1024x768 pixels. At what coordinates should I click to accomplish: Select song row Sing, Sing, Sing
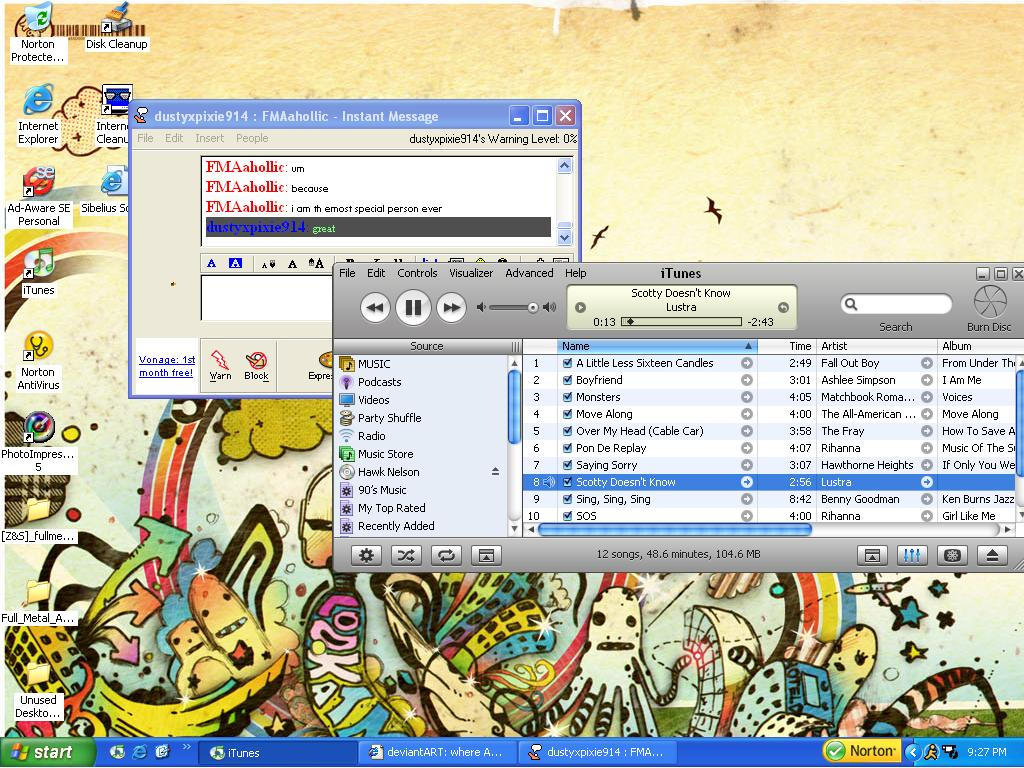[x=769, y=499]
